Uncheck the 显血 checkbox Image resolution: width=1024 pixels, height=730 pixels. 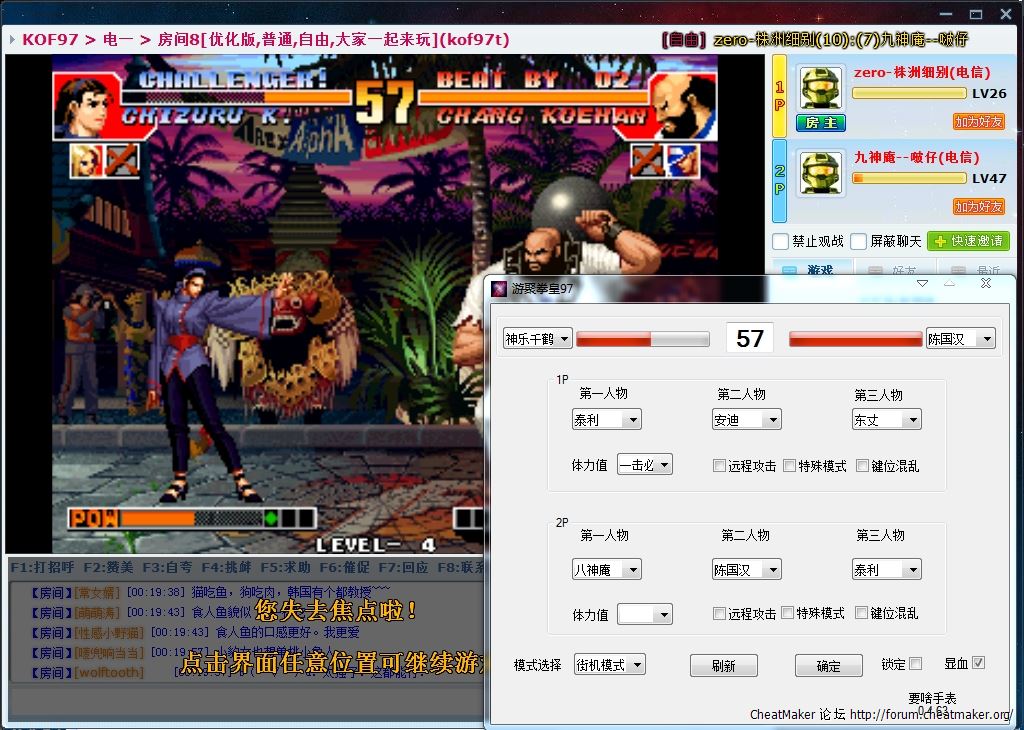click(978, 663)
